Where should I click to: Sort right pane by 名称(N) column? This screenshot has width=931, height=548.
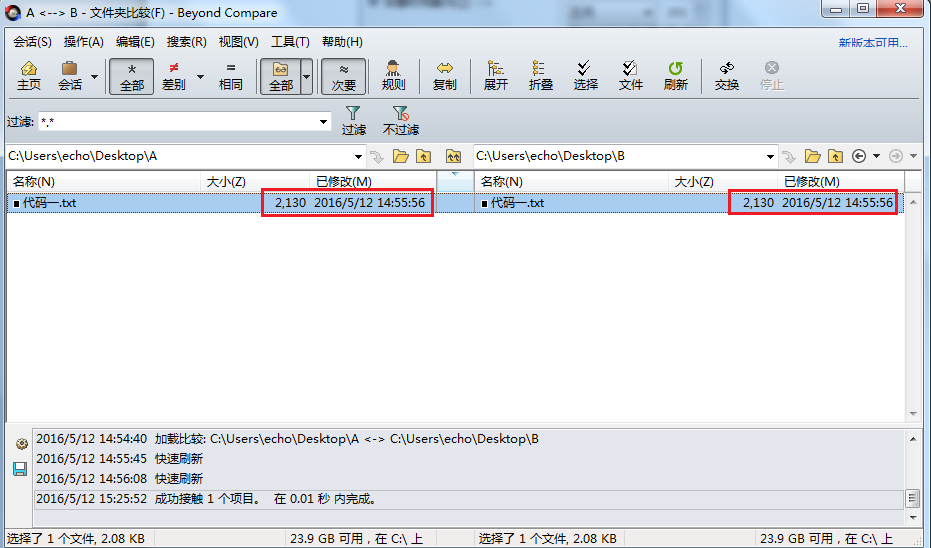[x=572, y=182]
